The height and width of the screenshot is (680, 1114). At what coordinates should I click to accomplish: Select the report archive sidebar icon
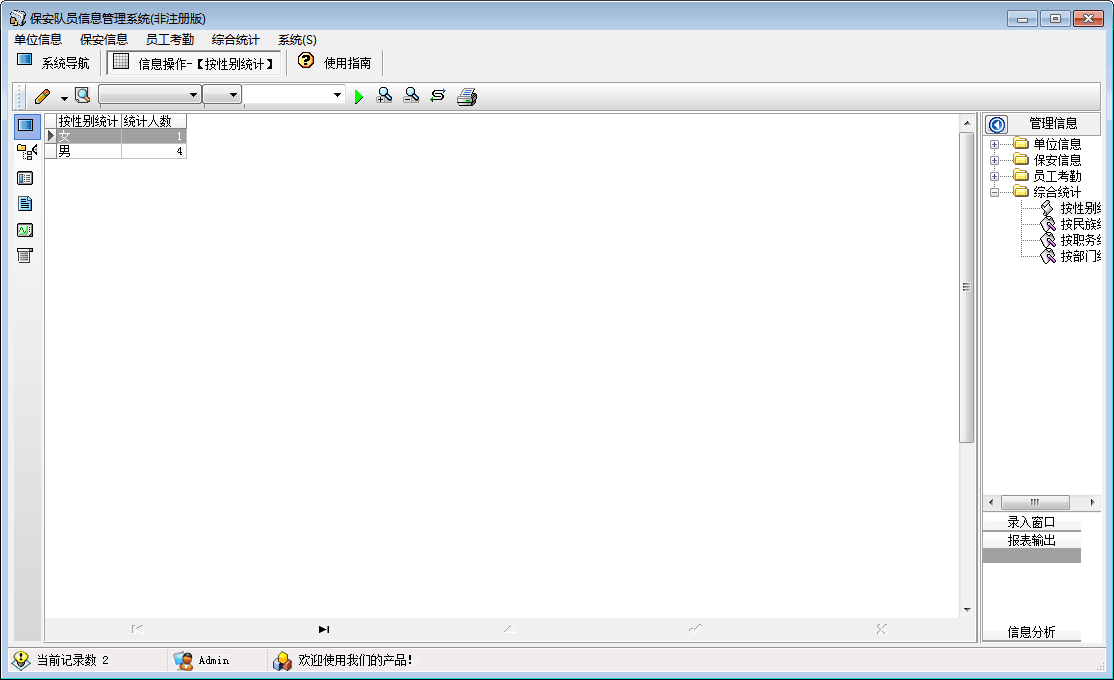click(x=25, y=256)
